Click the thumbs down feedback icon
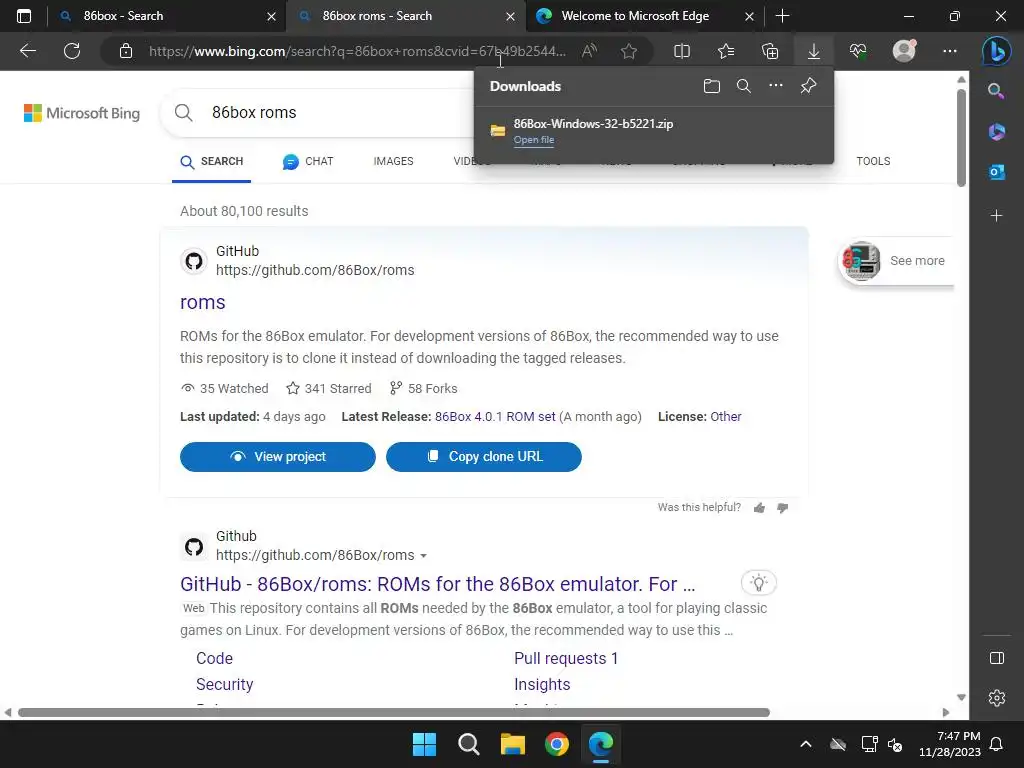 (x=782, y=508)
